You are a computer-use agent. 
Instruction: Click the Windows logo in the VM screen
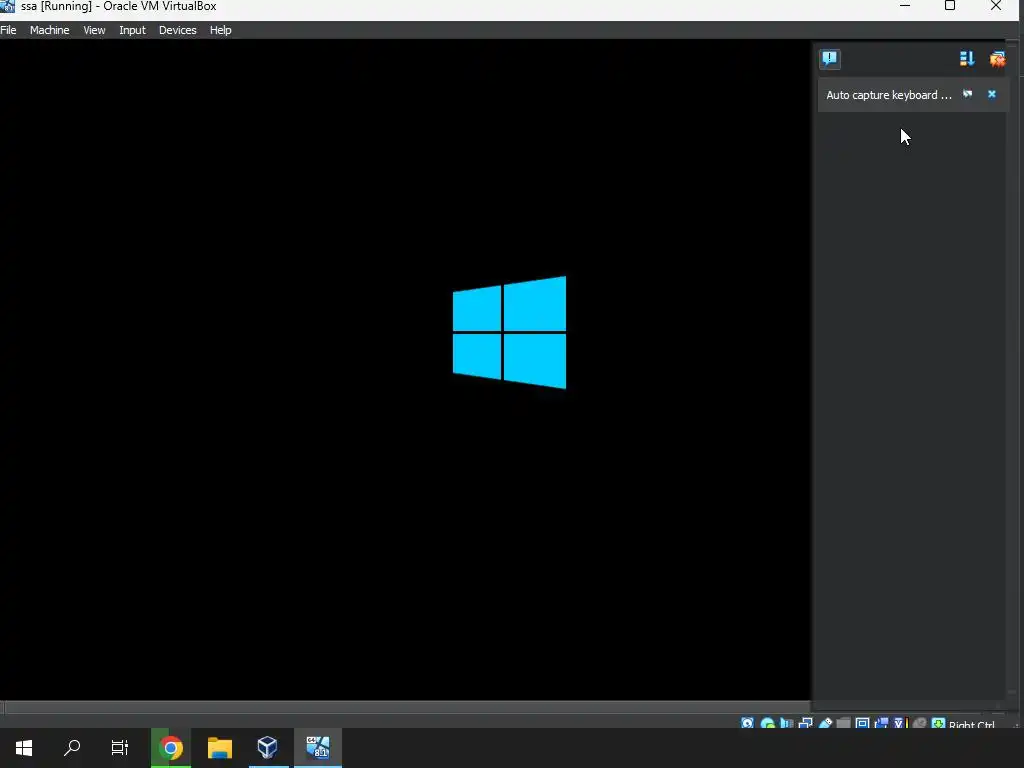tap(509, 332)
